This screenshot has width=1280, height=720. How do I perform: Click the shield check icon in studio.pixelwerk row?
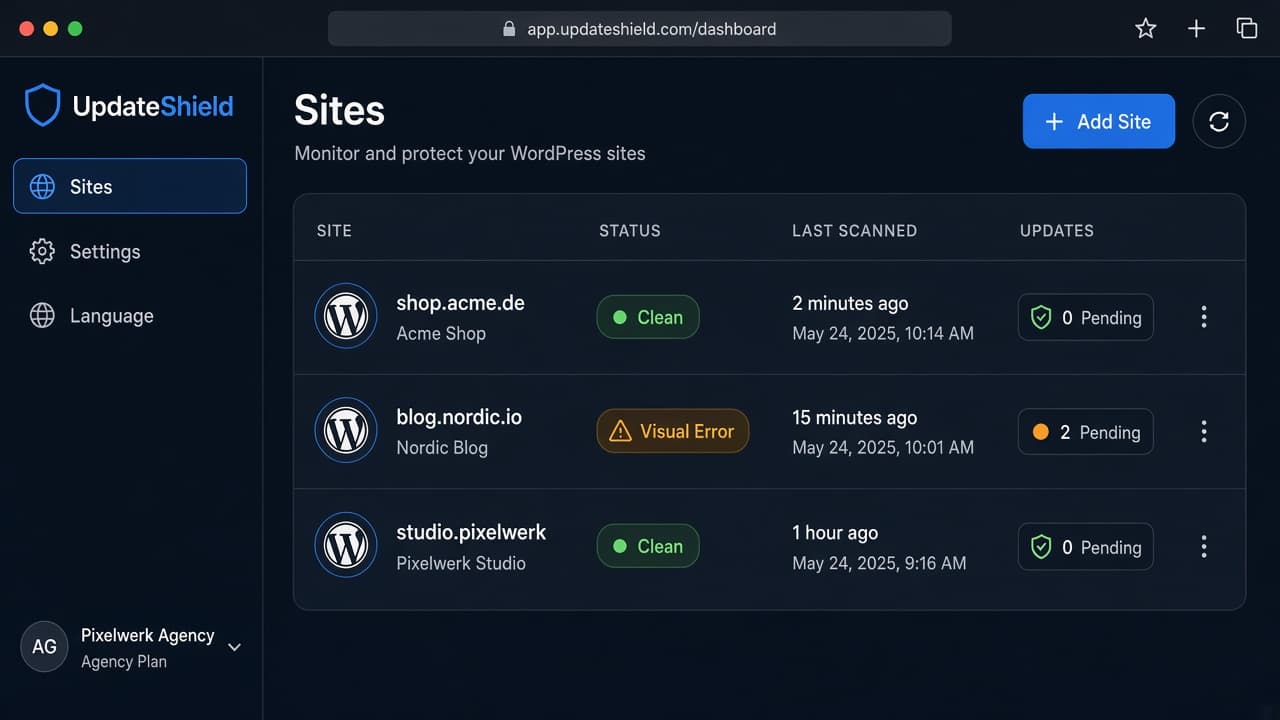coord(1041,547)
